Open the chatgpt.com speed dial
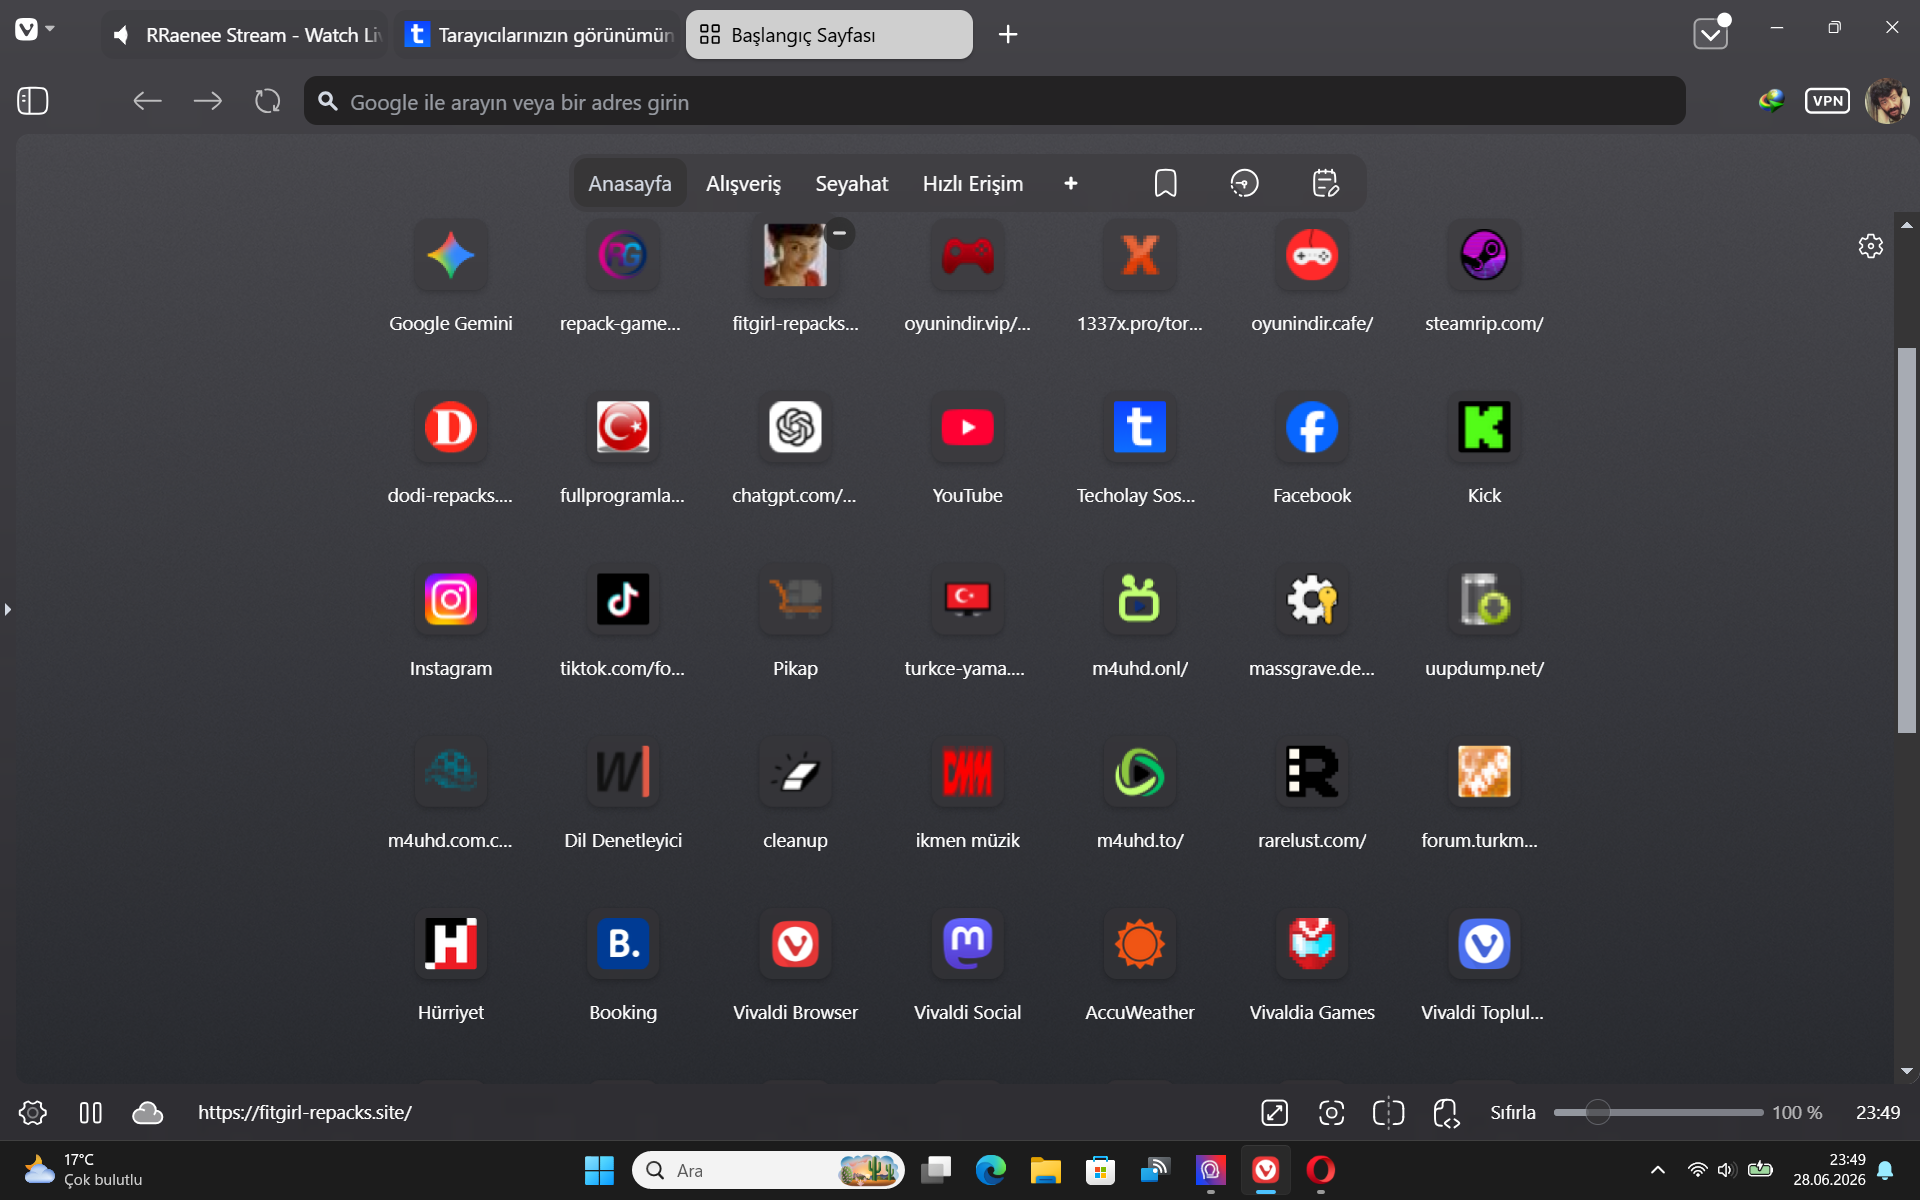The width and height of the screenshot is (1920, 1200). click(795, 428)
